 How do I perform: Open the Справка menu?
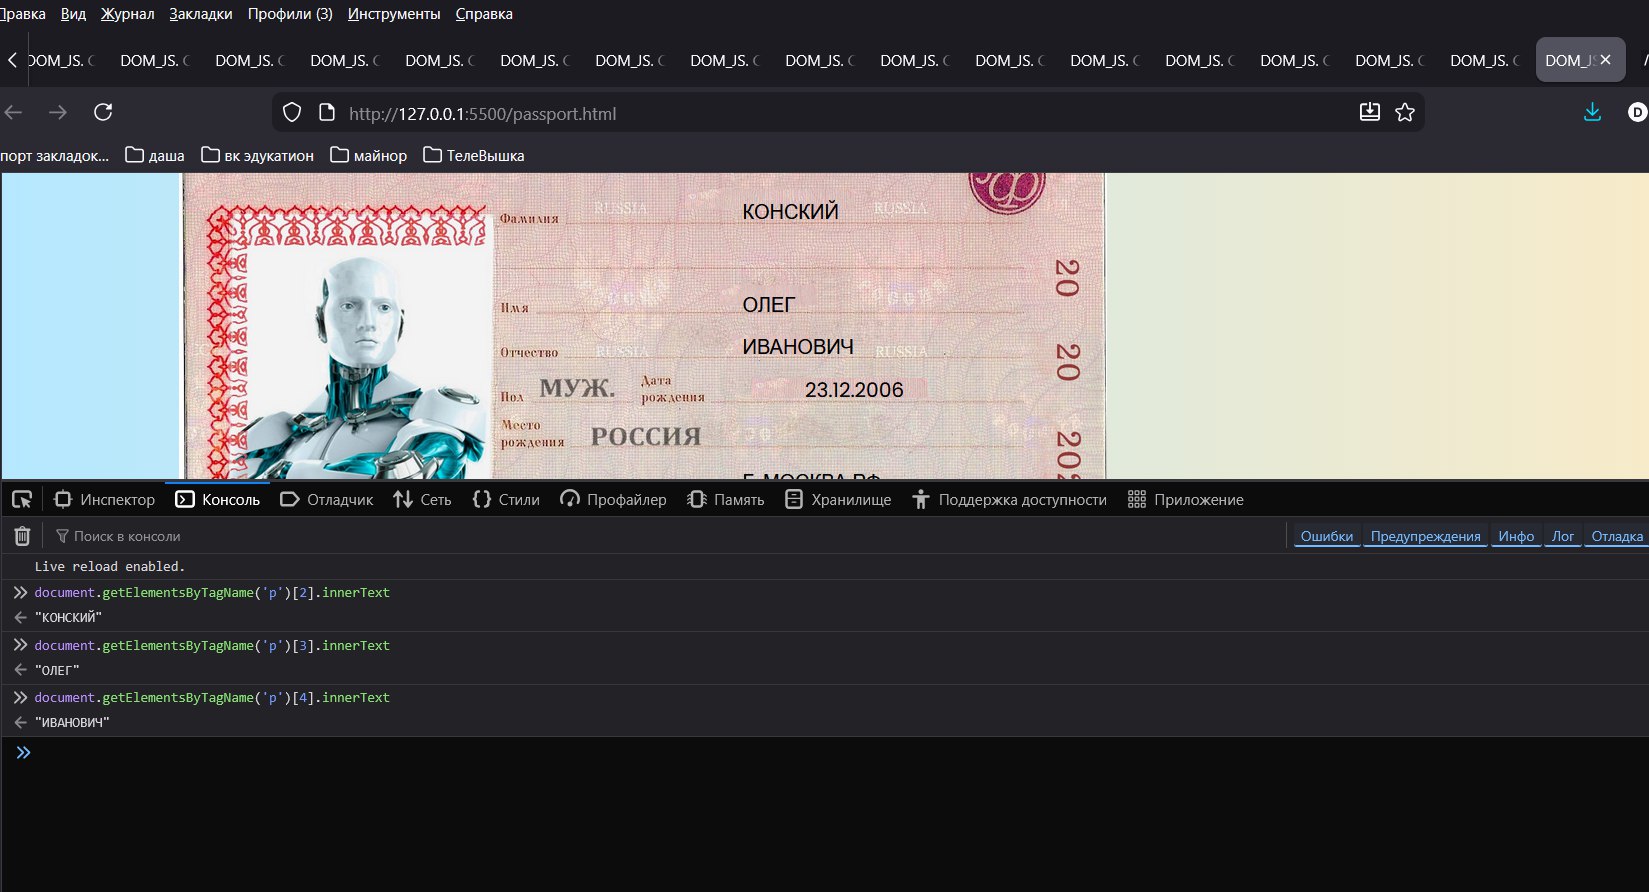click(x=484, y=14)
